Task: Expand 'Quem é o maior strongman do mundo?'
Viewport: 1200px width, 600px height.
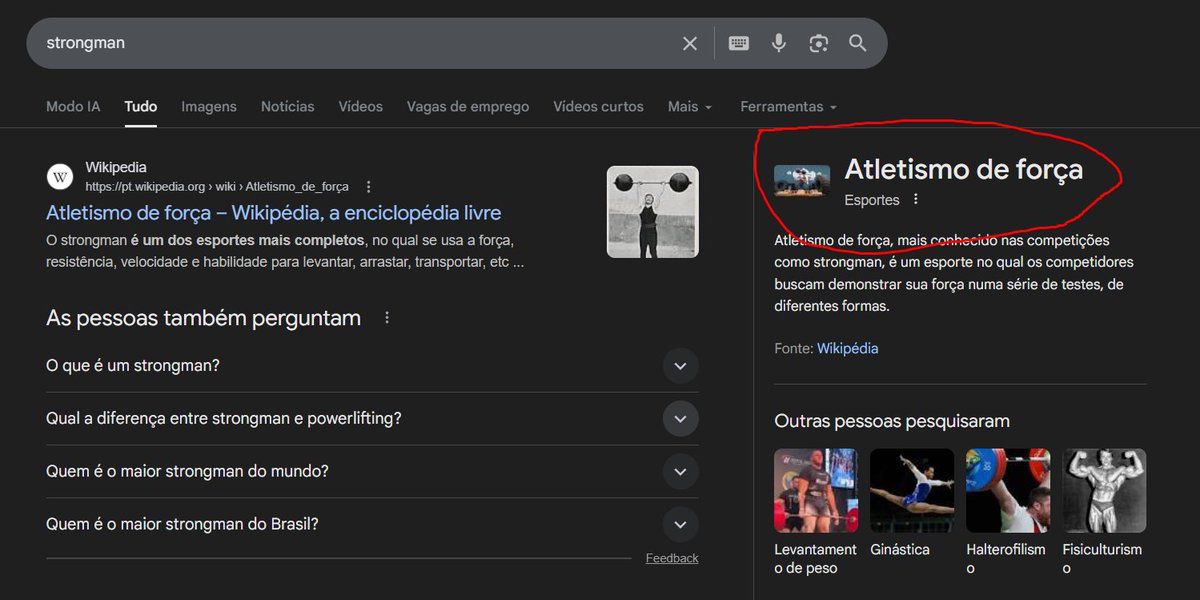Action: pyautogui.click(x=372, y=471)
